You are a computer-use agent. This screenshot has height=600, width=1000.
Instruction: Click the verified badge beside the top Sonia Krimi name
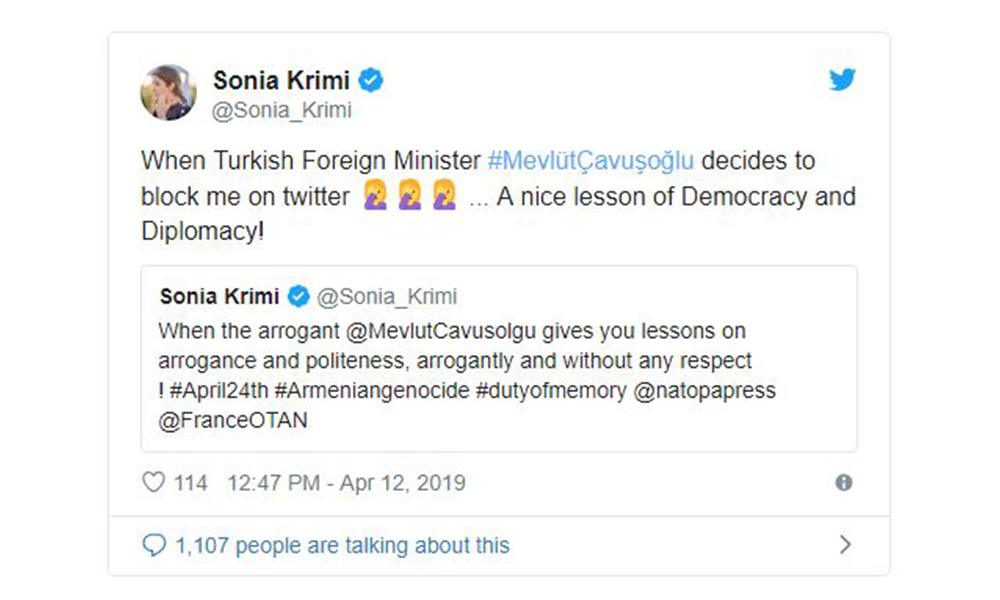click(371, 81)
